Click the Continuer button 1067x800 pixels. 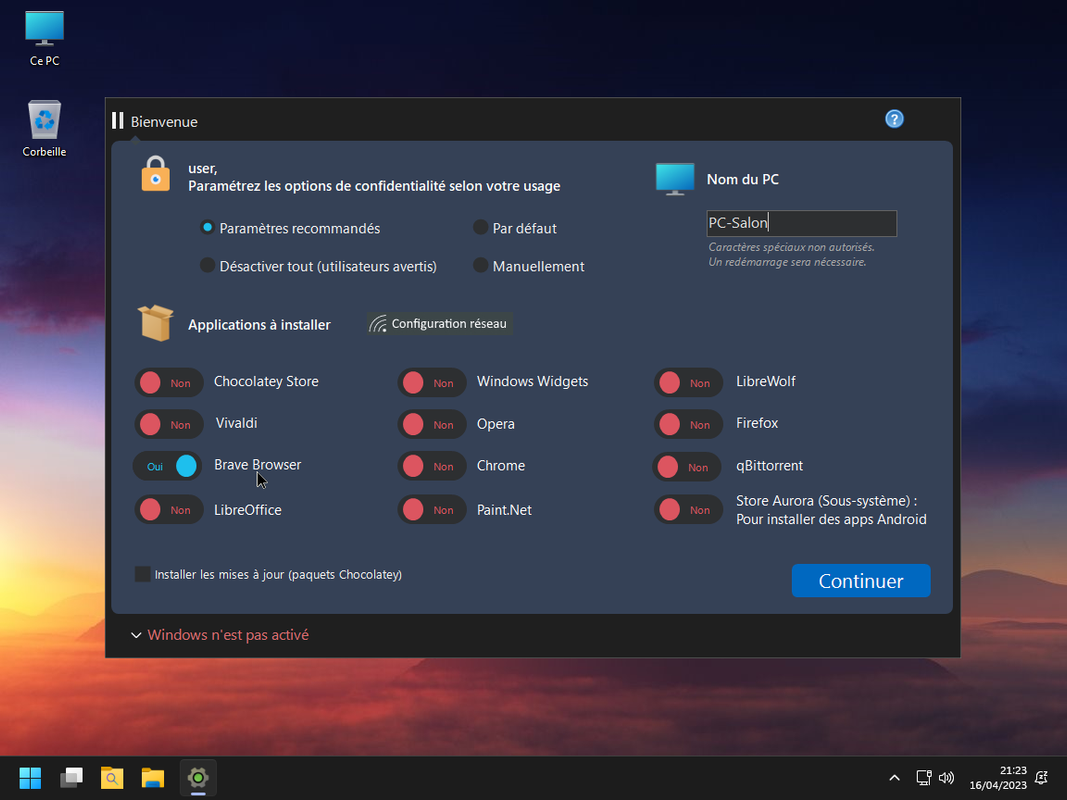861,580
